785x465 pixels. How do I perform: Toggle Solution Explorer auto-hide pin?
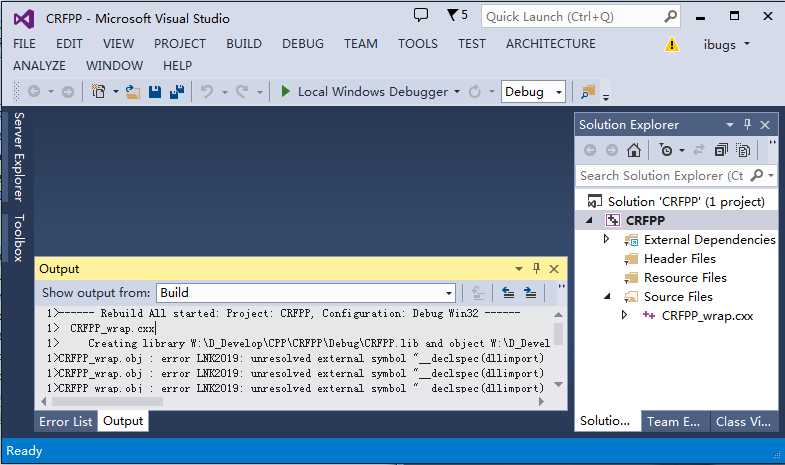(x=747, y=124)
